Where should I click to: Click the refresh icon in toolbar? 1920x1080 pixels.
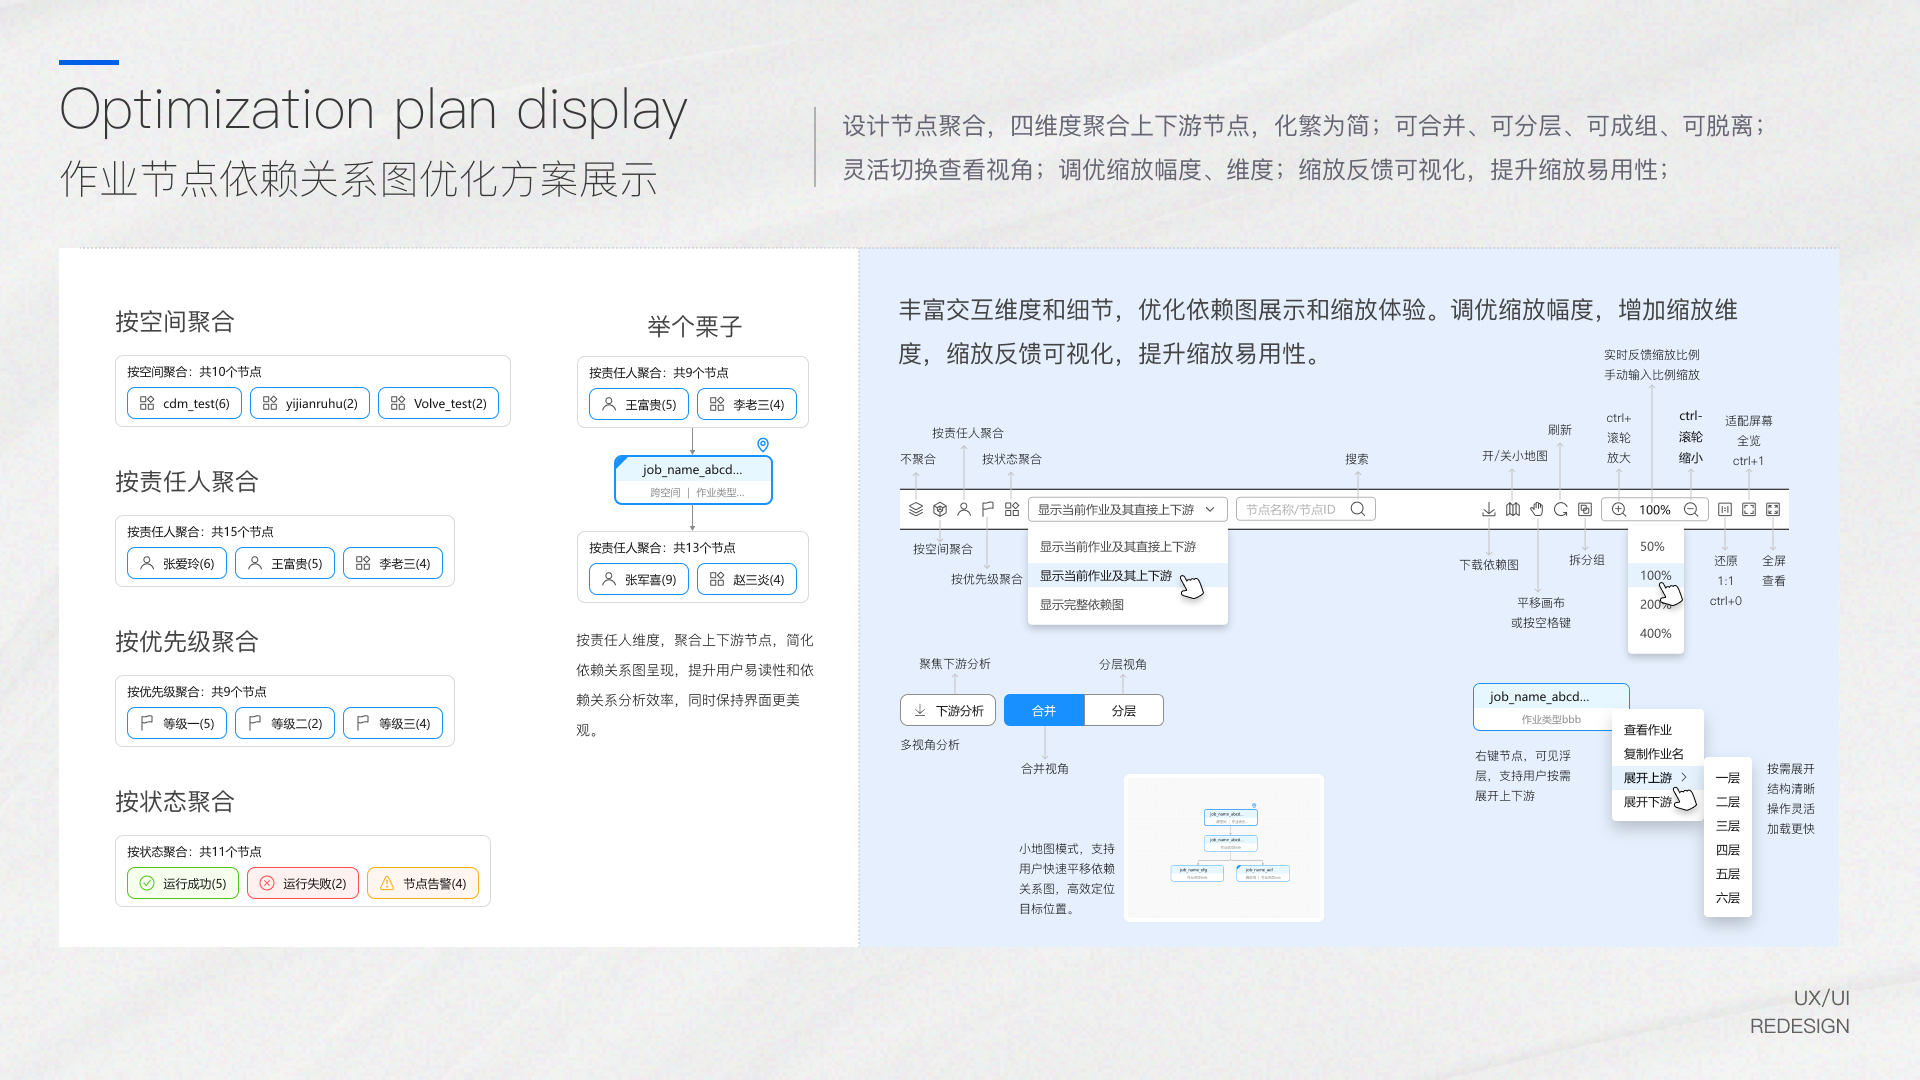pos(1561,510)
